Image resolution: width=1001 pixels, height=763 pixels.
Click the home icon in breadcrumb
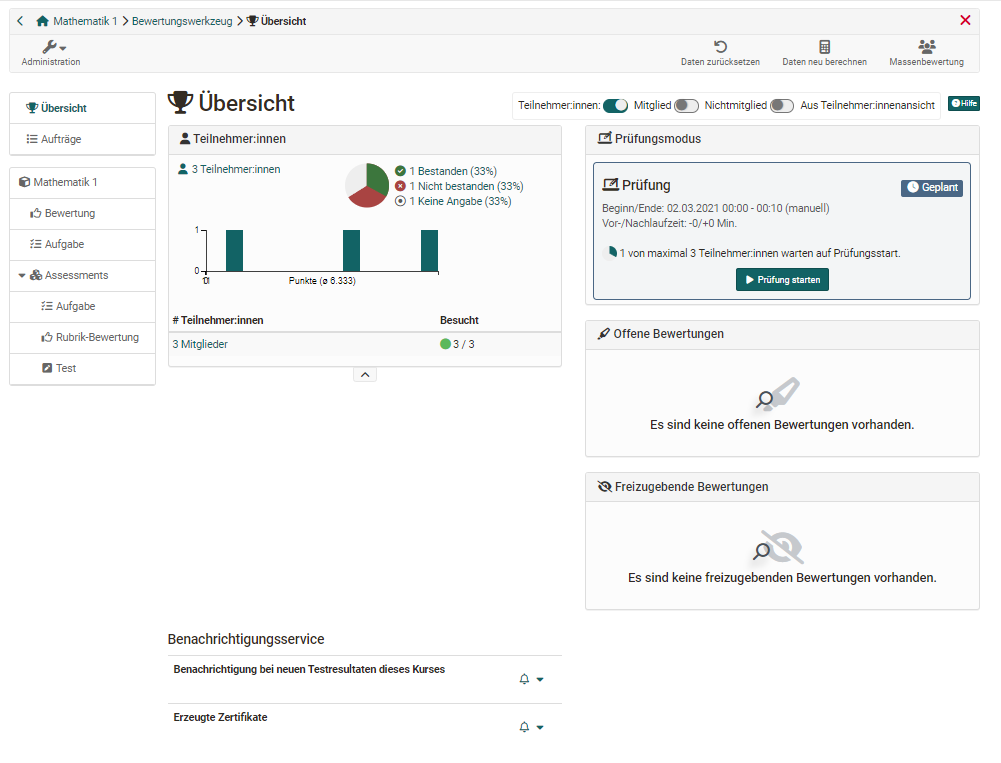pos(42,21)
